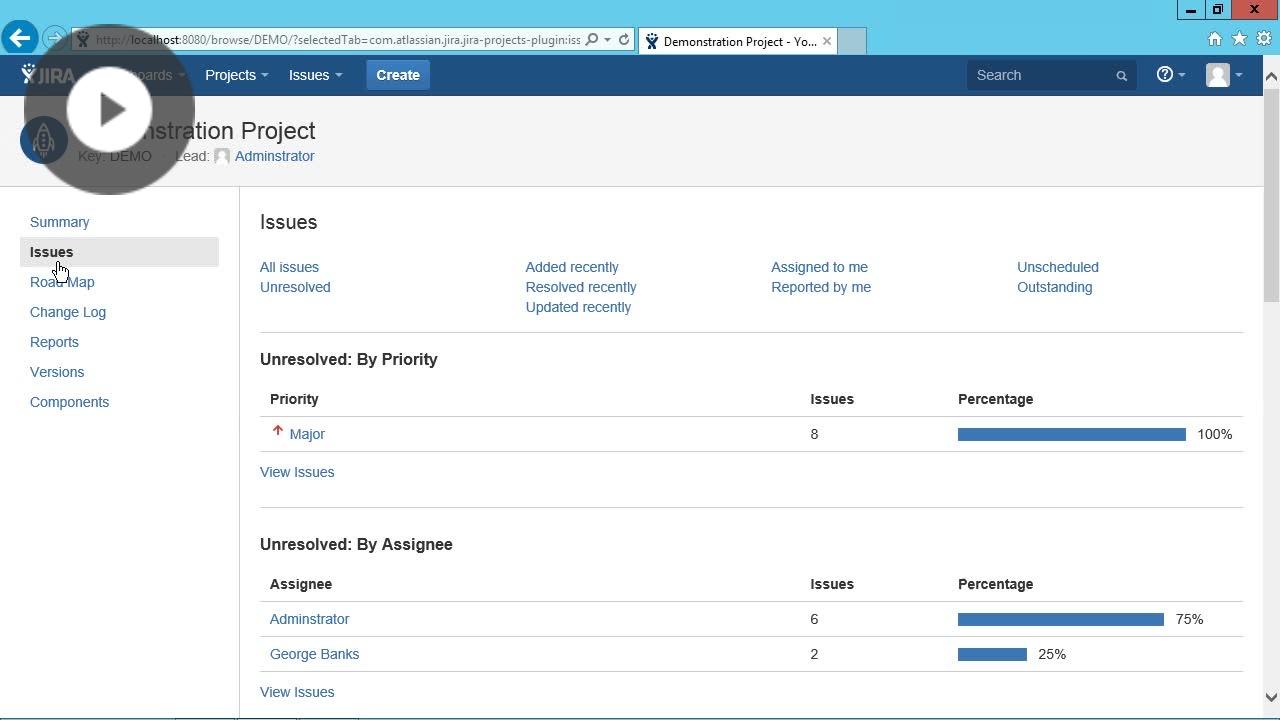
Task: Click the issue count 8 for Major
Action: (814, 434)
